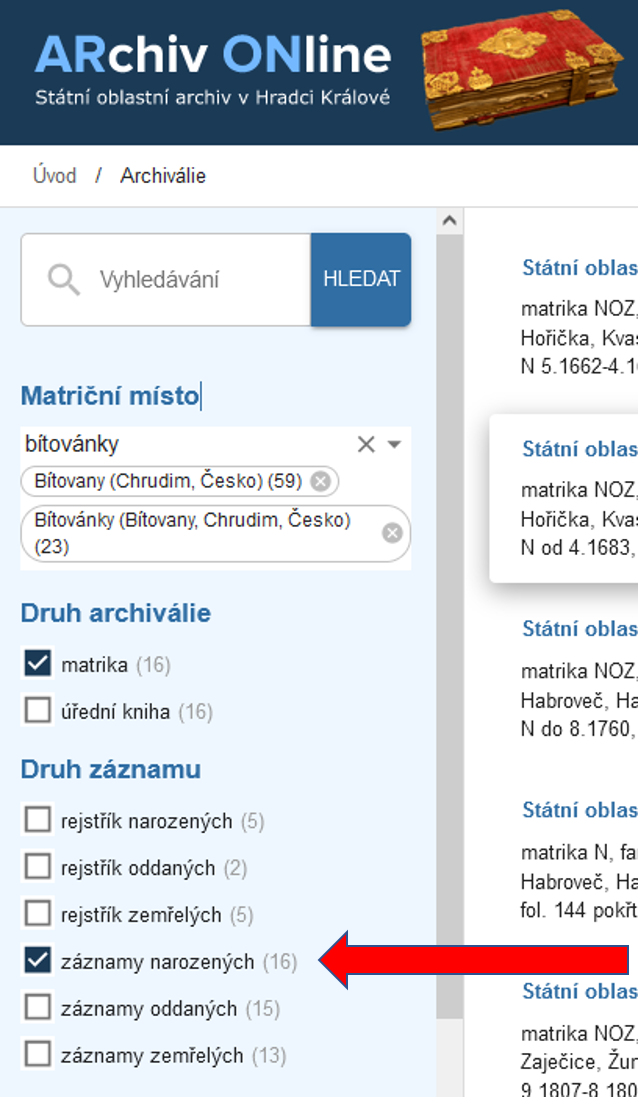Image resolution: width=638 pixels, height=1097 pixels.
Task: Select Archiválie in the breadcrumb
Action: click(163, 175)
